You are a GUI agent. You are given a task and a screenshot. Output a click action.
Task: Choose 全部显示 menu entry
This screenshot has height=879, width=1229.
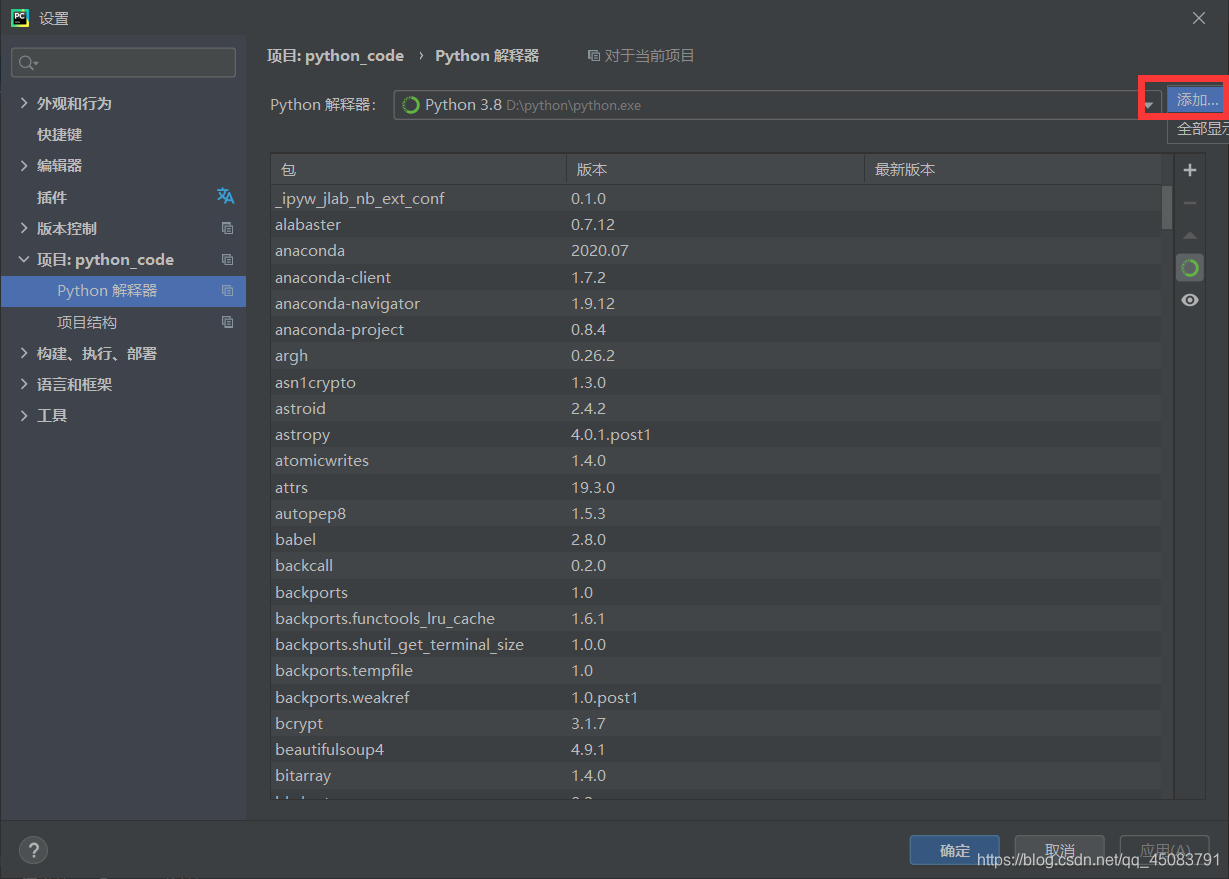(x=1198, y=129)
